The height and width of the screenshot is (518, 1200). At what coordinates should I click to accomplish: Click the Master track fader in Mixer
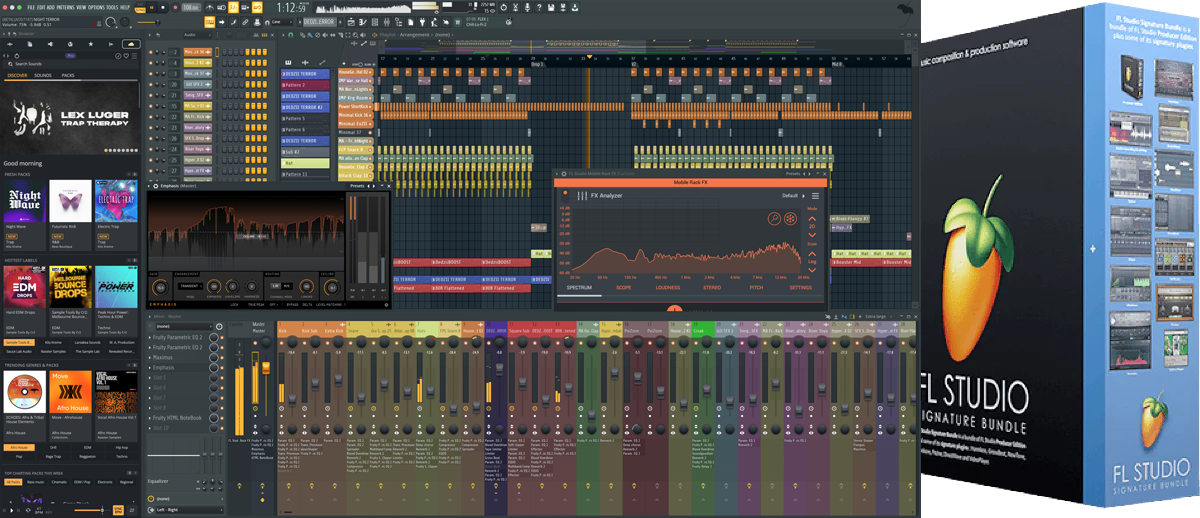click(x=266, y=367)
